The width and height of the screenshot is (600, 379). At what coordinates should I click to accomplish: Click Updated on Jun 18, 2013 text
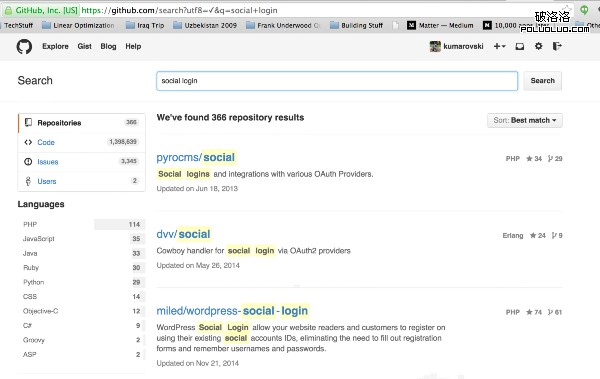[x=197, y=188]
